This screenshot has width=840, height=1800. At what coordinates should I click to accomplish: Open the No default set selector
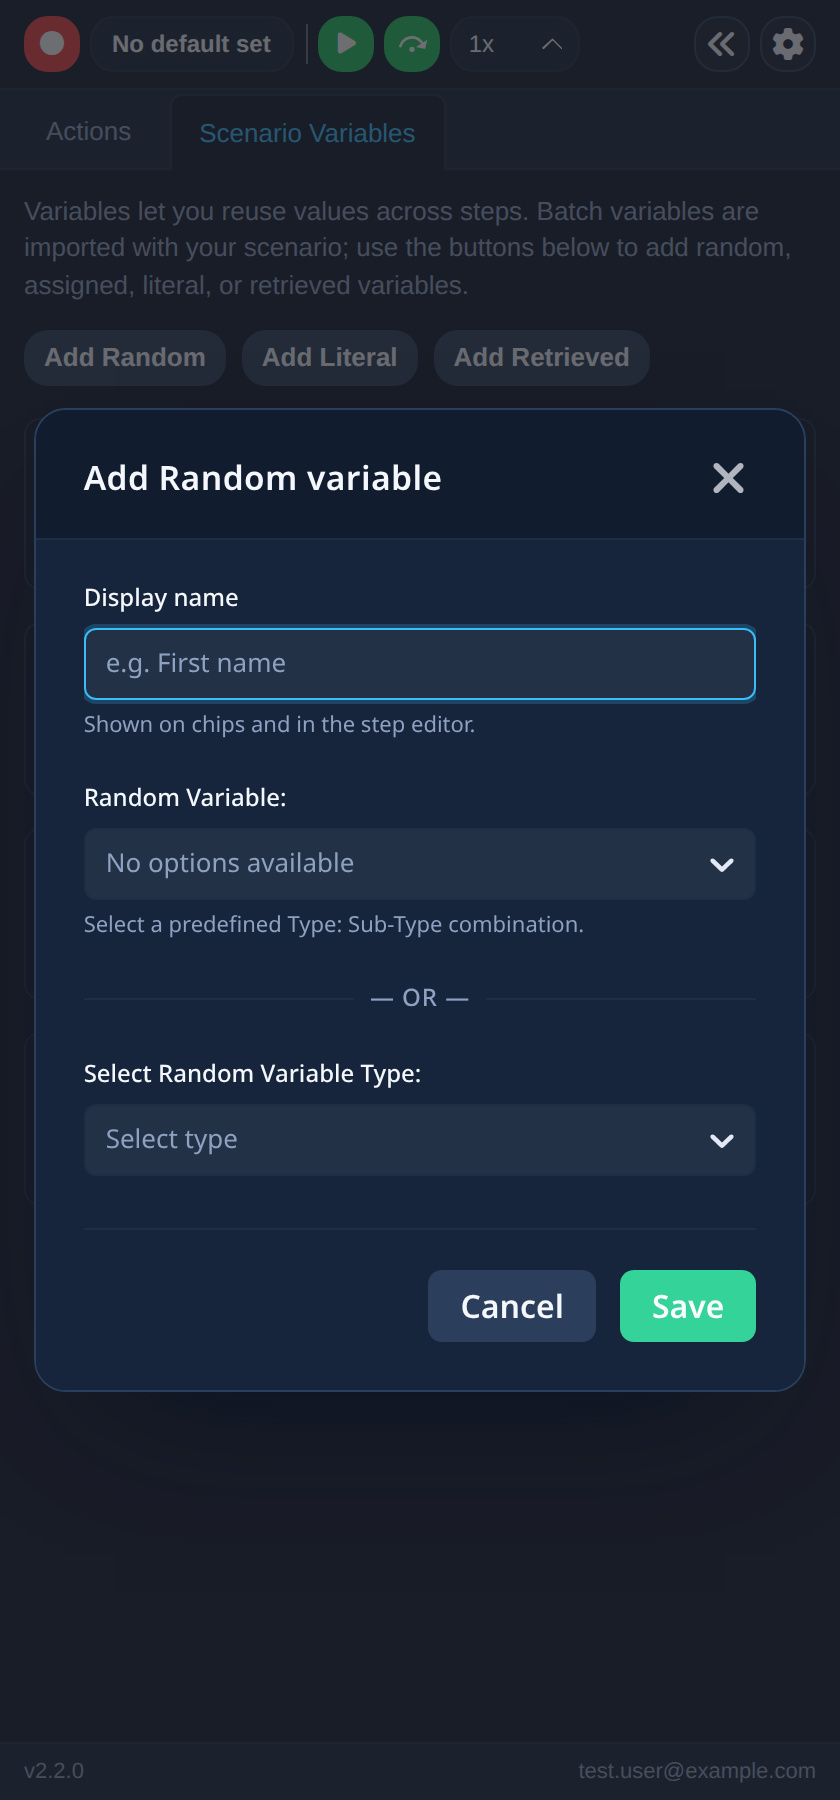[192, 44]
